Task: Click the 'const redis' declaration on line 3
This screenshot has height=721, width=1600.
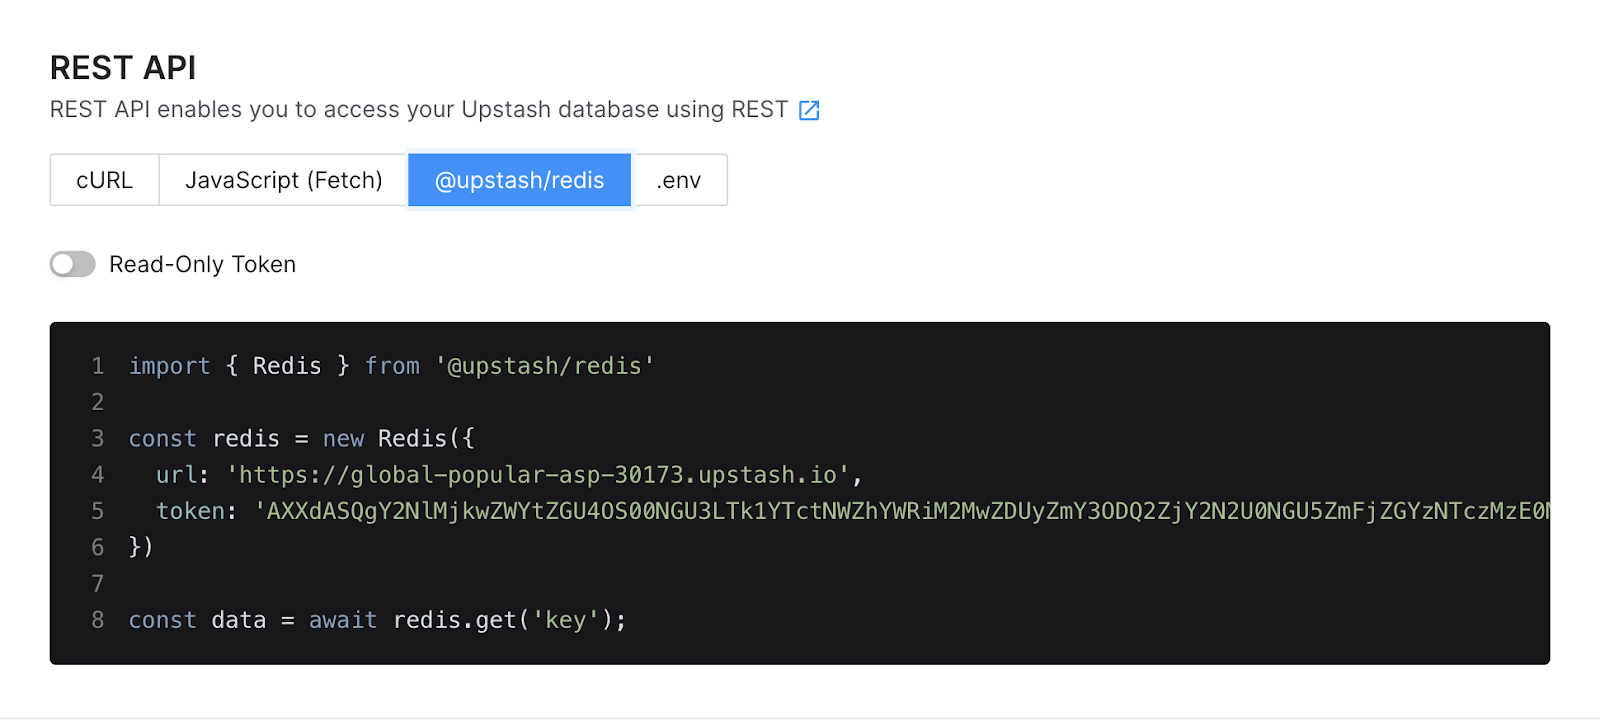Action: pyautogui.click(x=204, y=439)
